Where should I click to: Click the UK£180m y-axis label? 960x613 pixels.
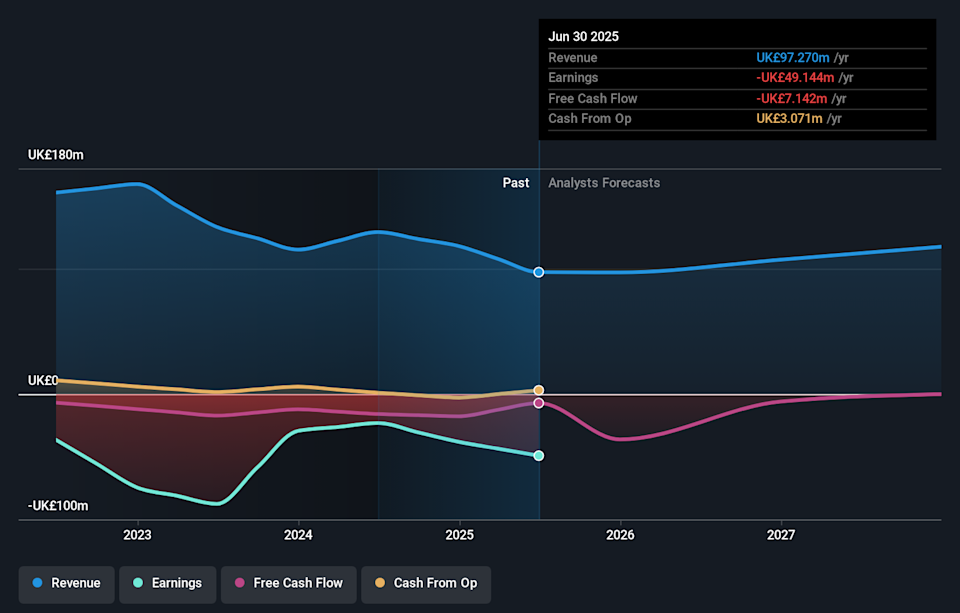click(56, 155)
